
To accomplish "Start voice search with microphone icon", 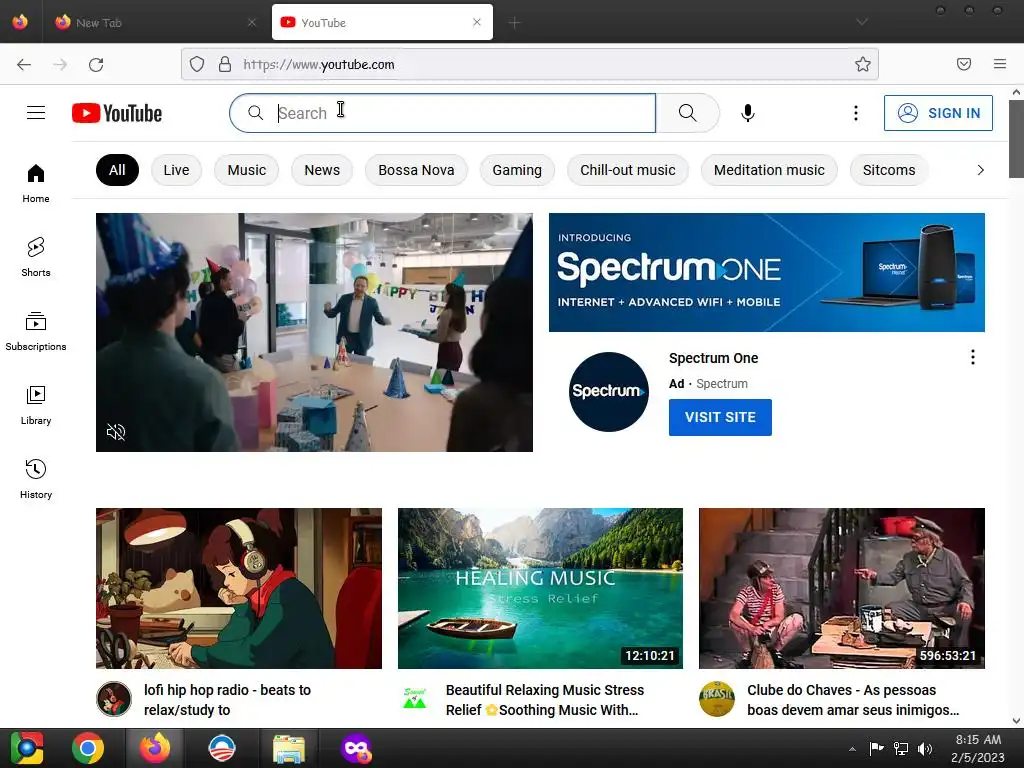I will [748, 113].
